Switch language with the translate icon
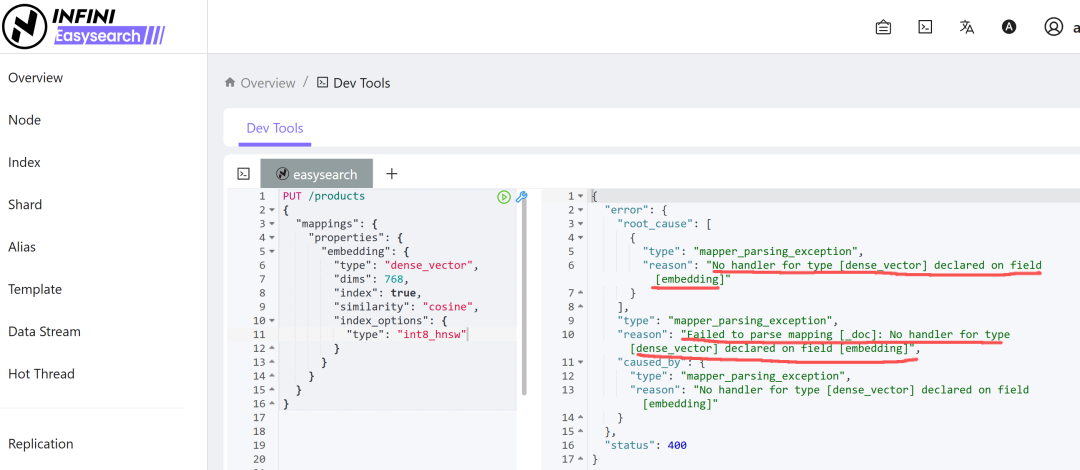The image size is (1080, 470). [x=967, y=27]
